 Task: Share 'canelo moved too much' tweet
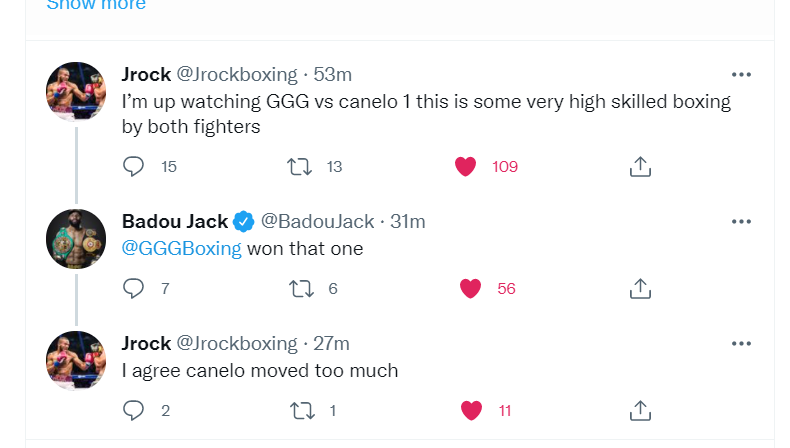(x=640, y=410)
